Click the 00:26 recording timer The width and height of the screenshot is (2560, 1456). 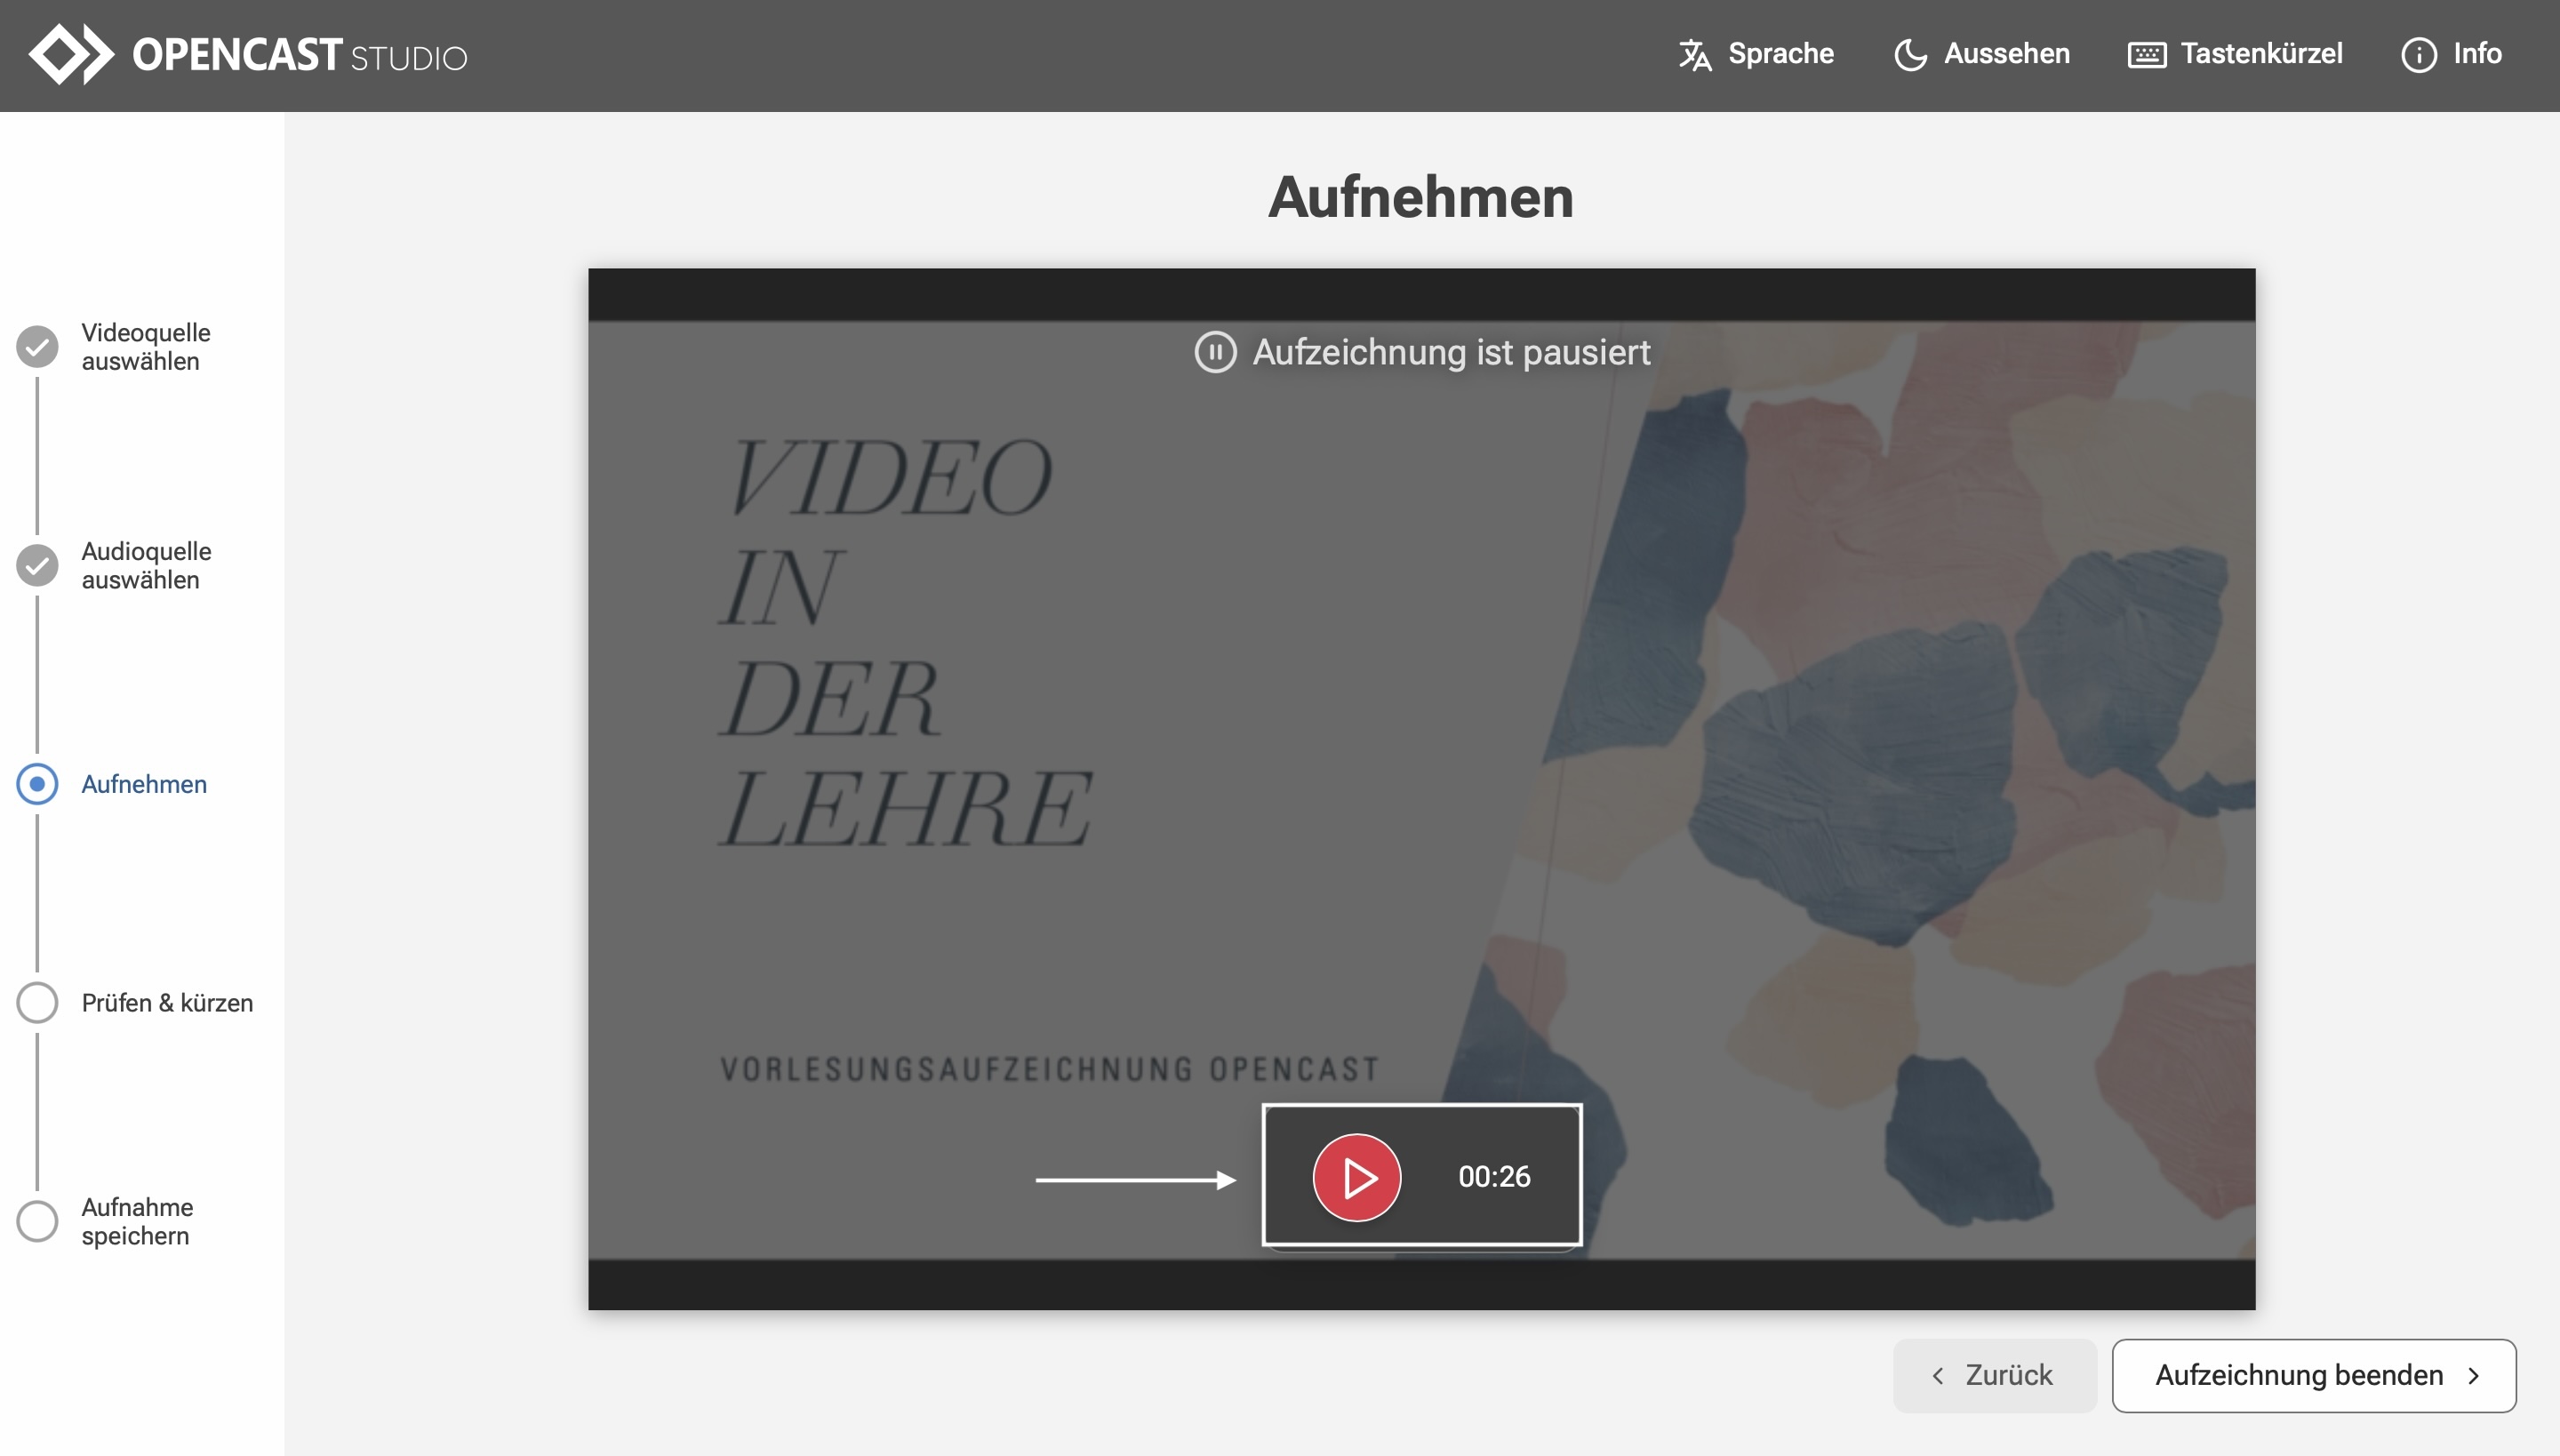(1494, 1177)
